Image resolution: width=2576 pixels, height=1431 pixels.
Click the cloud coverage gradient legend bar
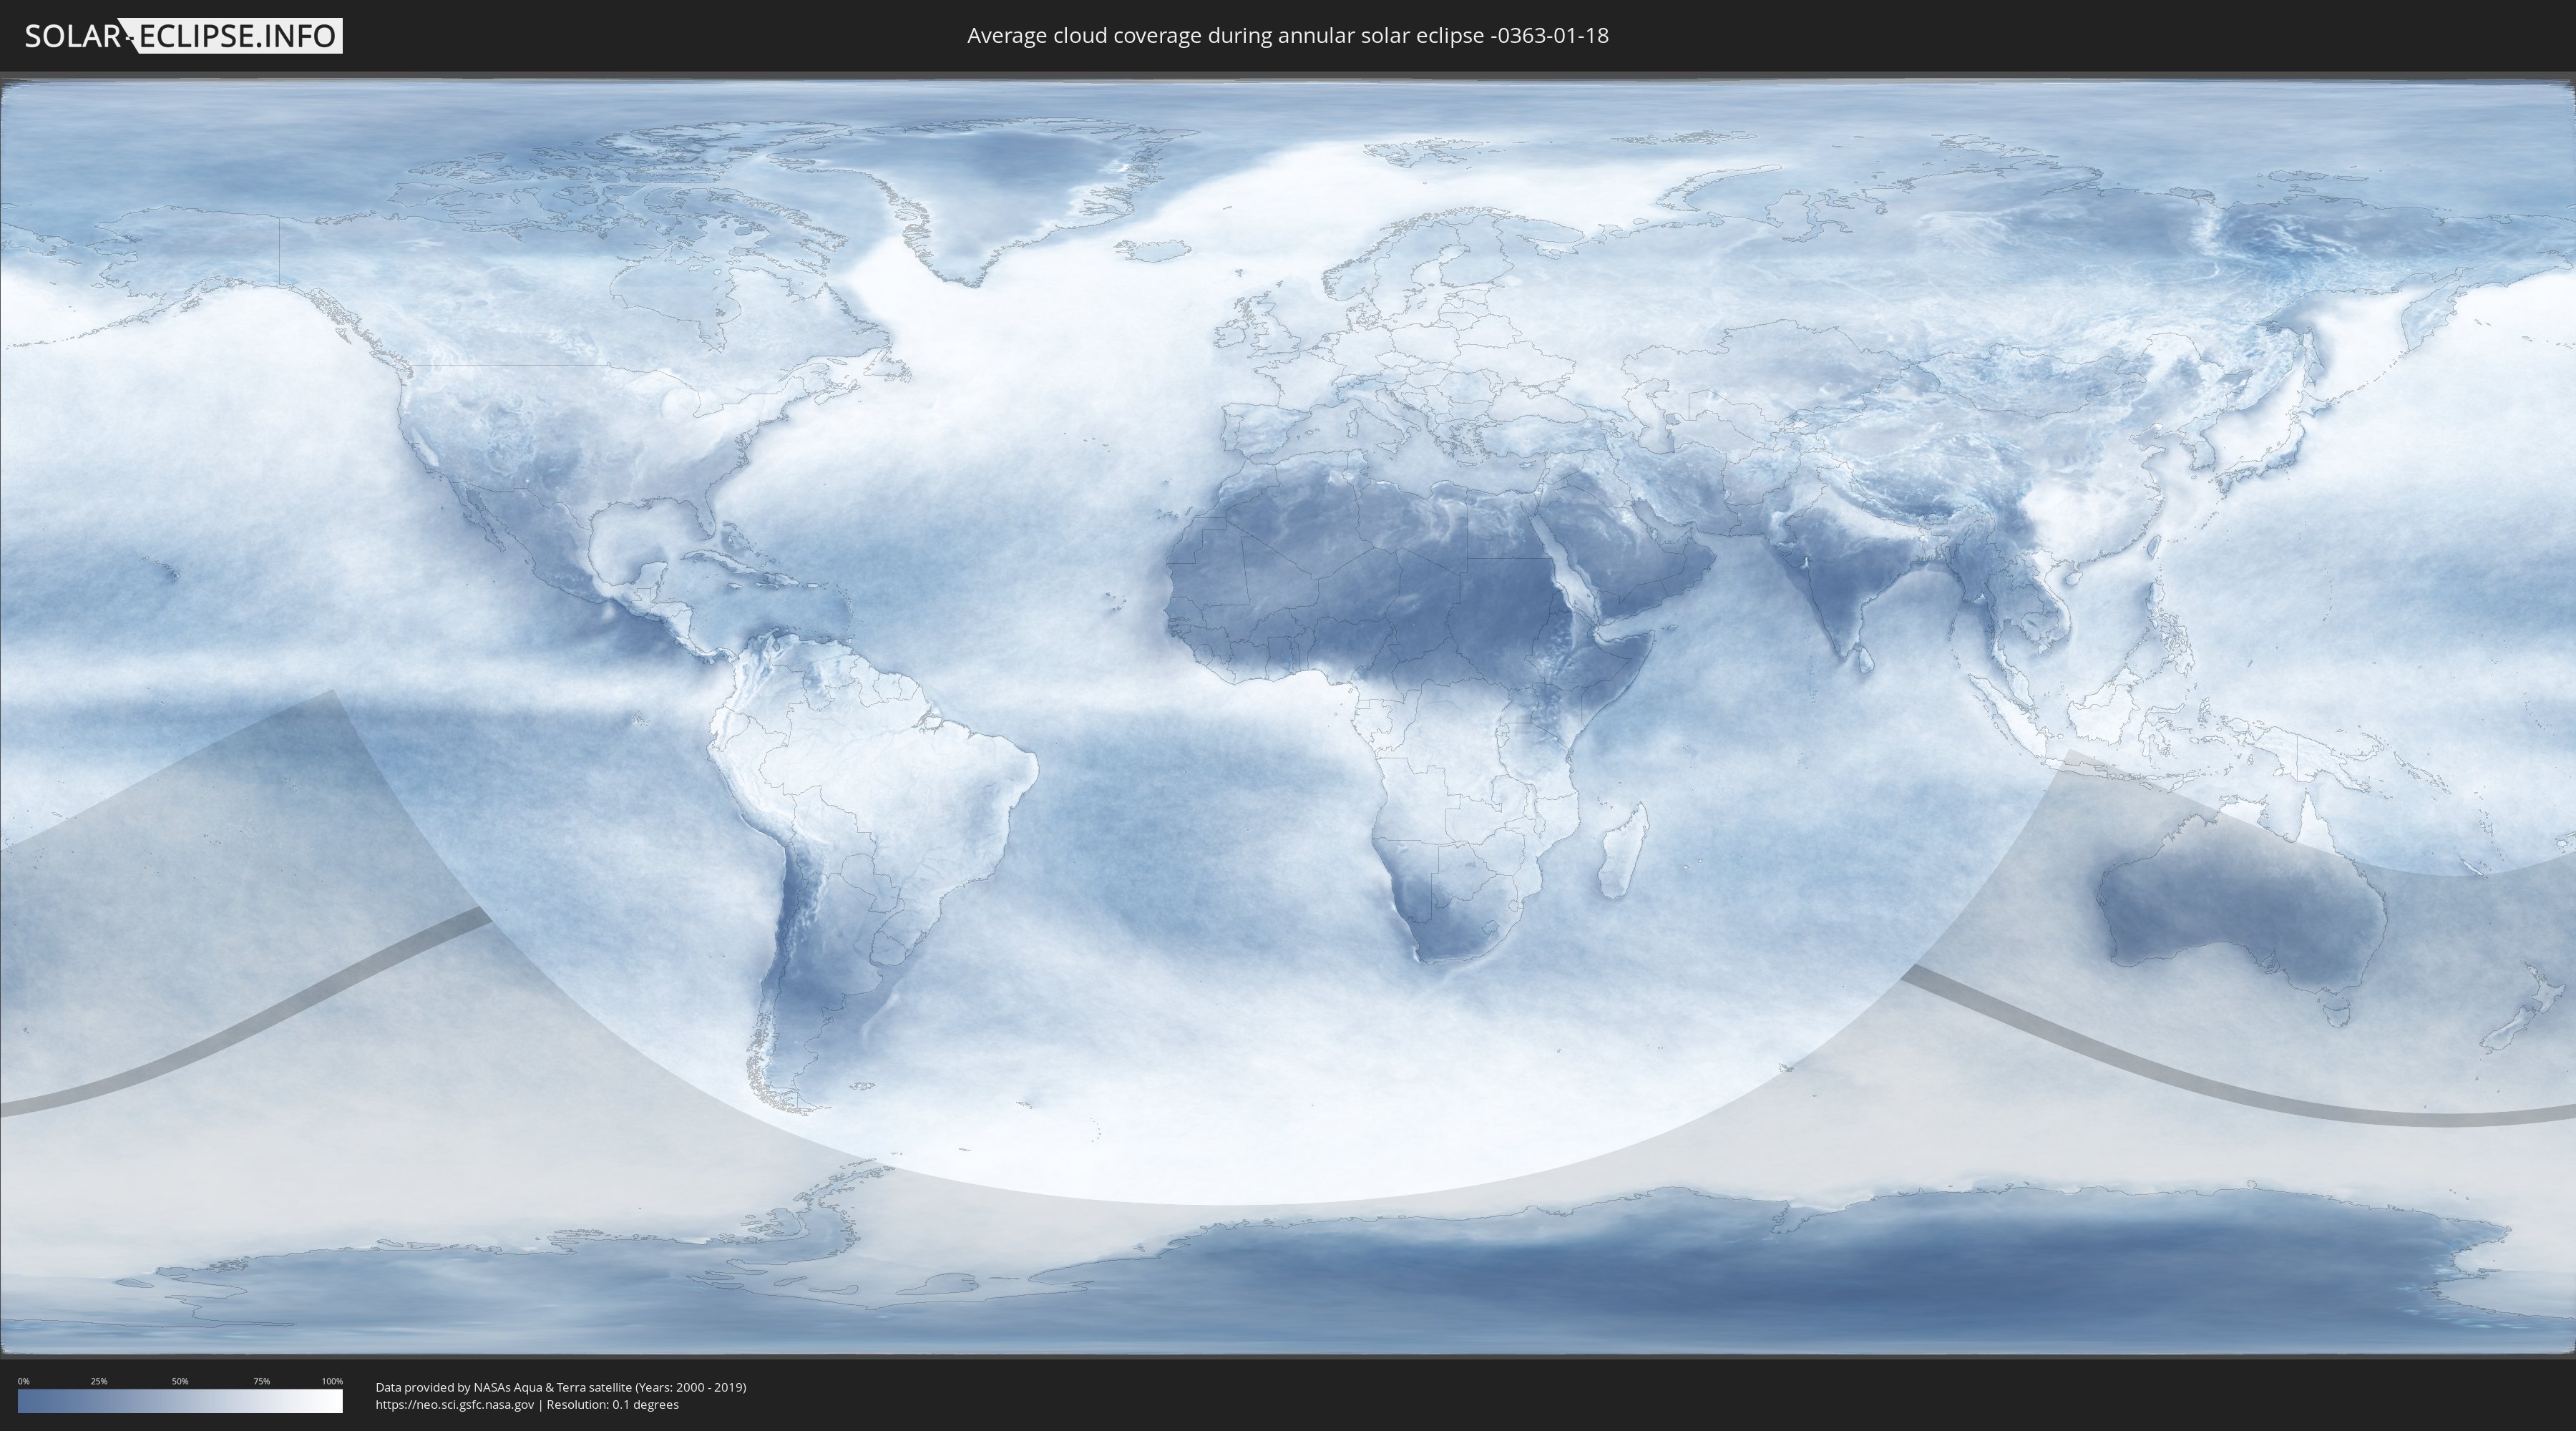coord(180,1401)
